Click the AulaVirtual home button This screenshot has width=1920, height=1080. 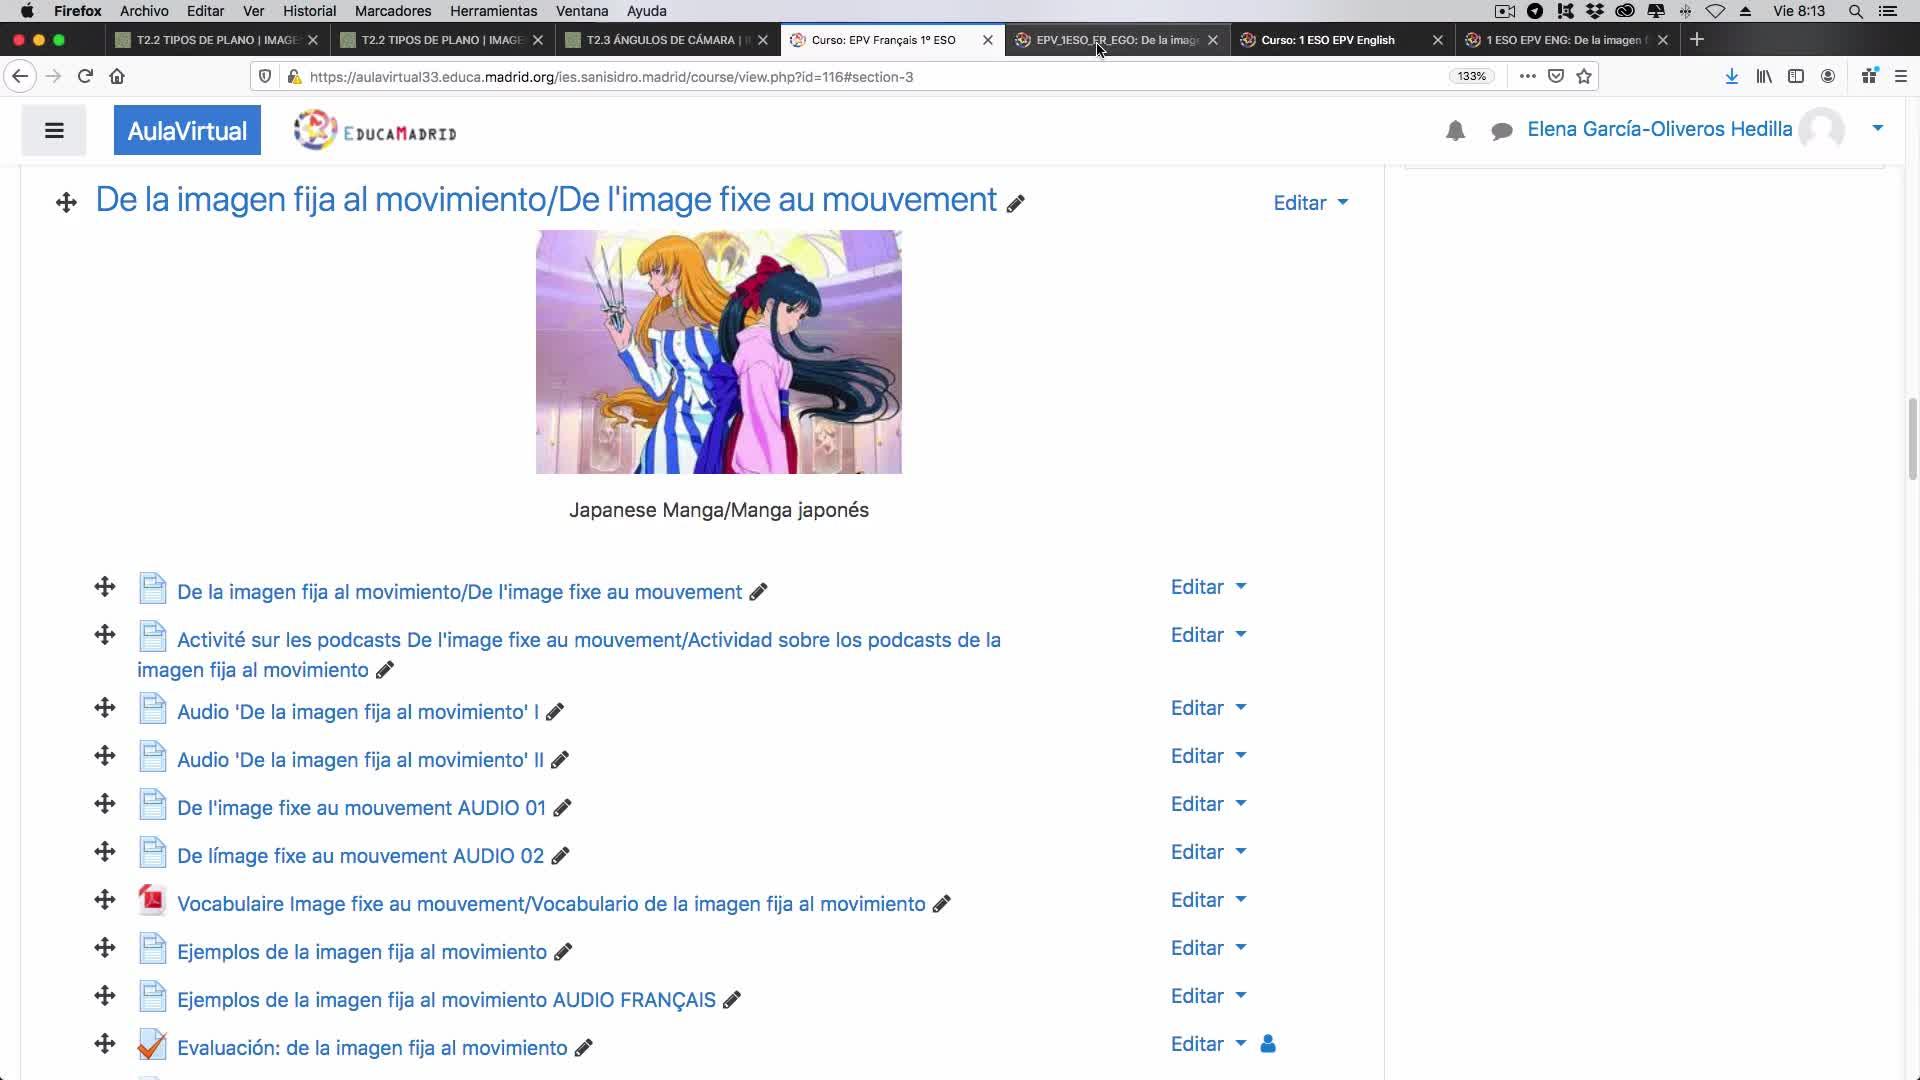tap(187, 131)
